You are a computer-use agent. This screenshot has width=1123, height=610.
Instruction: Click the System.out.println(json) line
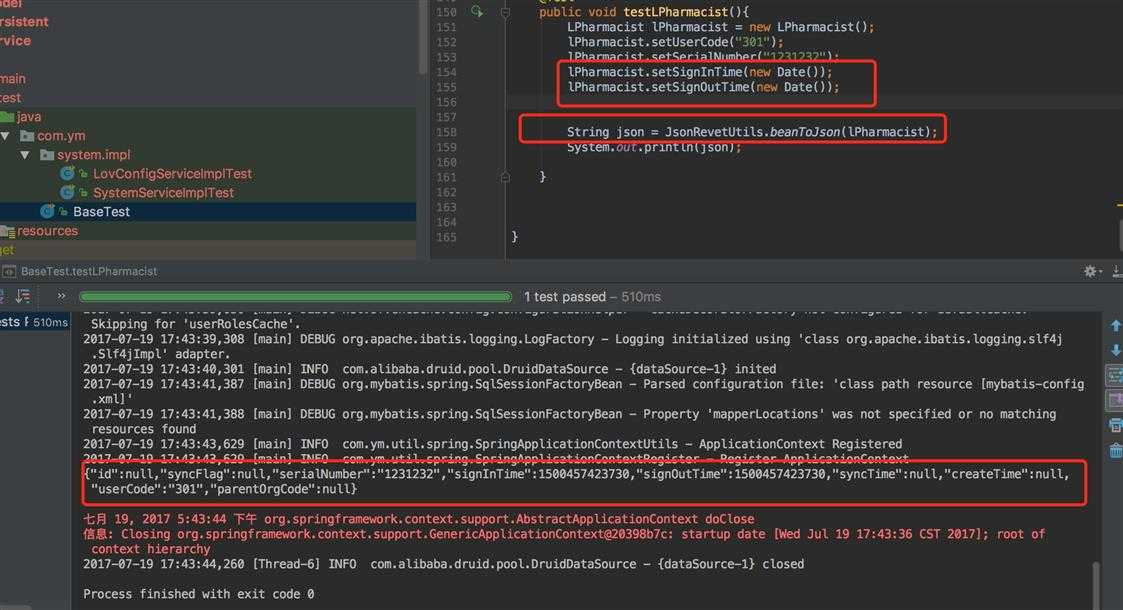[654, 148]
